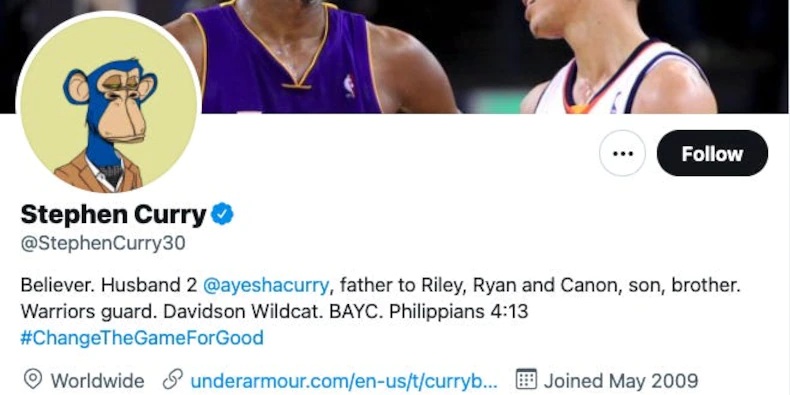Open the three-dot more options button
790x395 pixels.
pos(622,153)
